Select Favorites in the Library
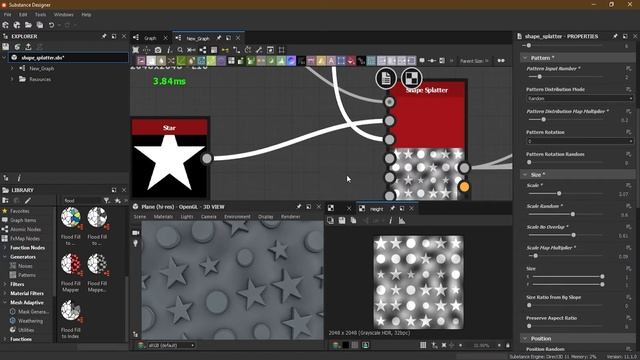This screenshot has width=640, height=360. pyautogui.click(x=20, y=211)
